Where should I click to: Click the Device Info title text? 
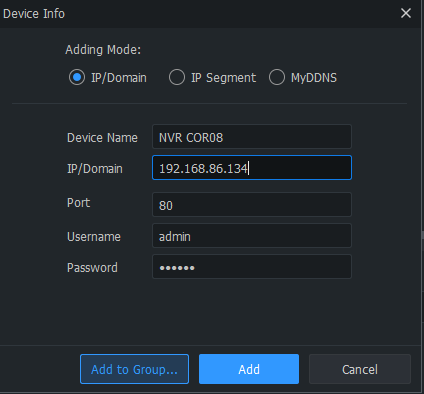click(34, 14)
